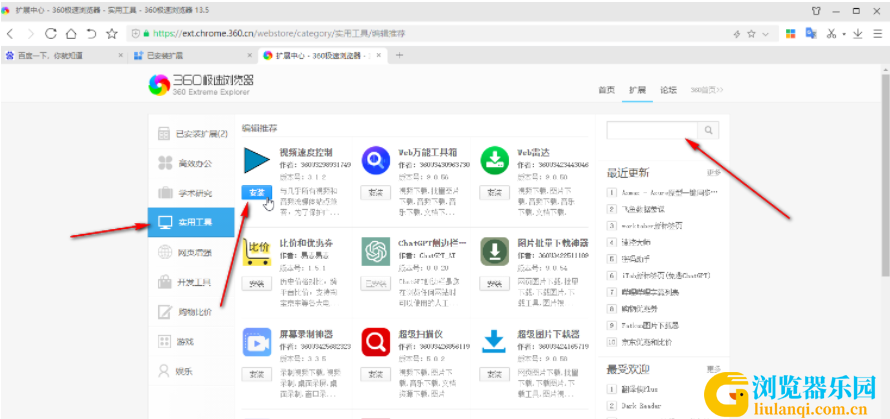Open the ChatGPT侧边栏 green logo icon

376,252
